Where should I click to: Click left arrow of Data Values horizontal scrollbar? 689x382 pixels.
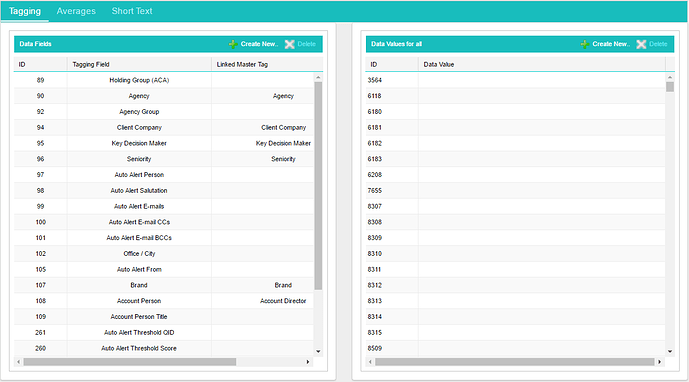(x=370, y=362)
